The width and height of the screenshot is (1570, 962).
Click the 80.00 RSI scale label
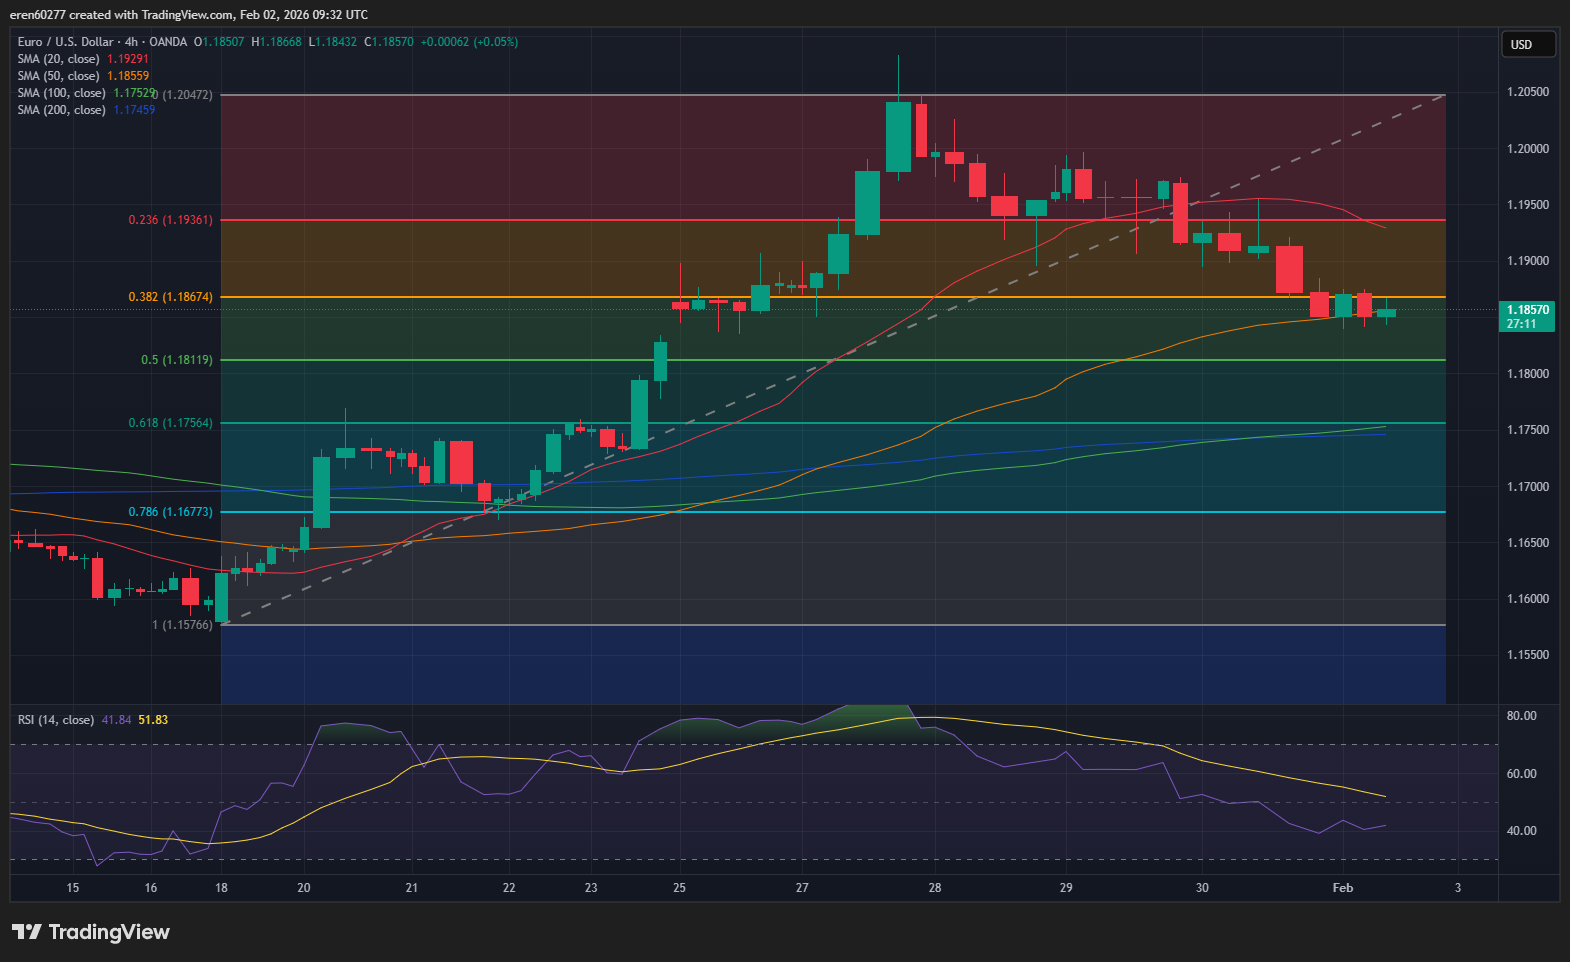1521,716
